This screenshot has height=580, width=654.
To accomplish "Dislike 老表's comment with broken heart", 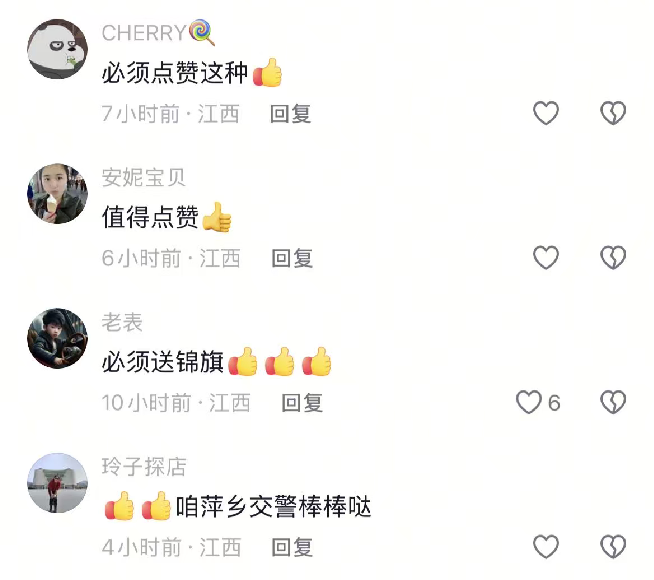I will [x=613, y=402].
